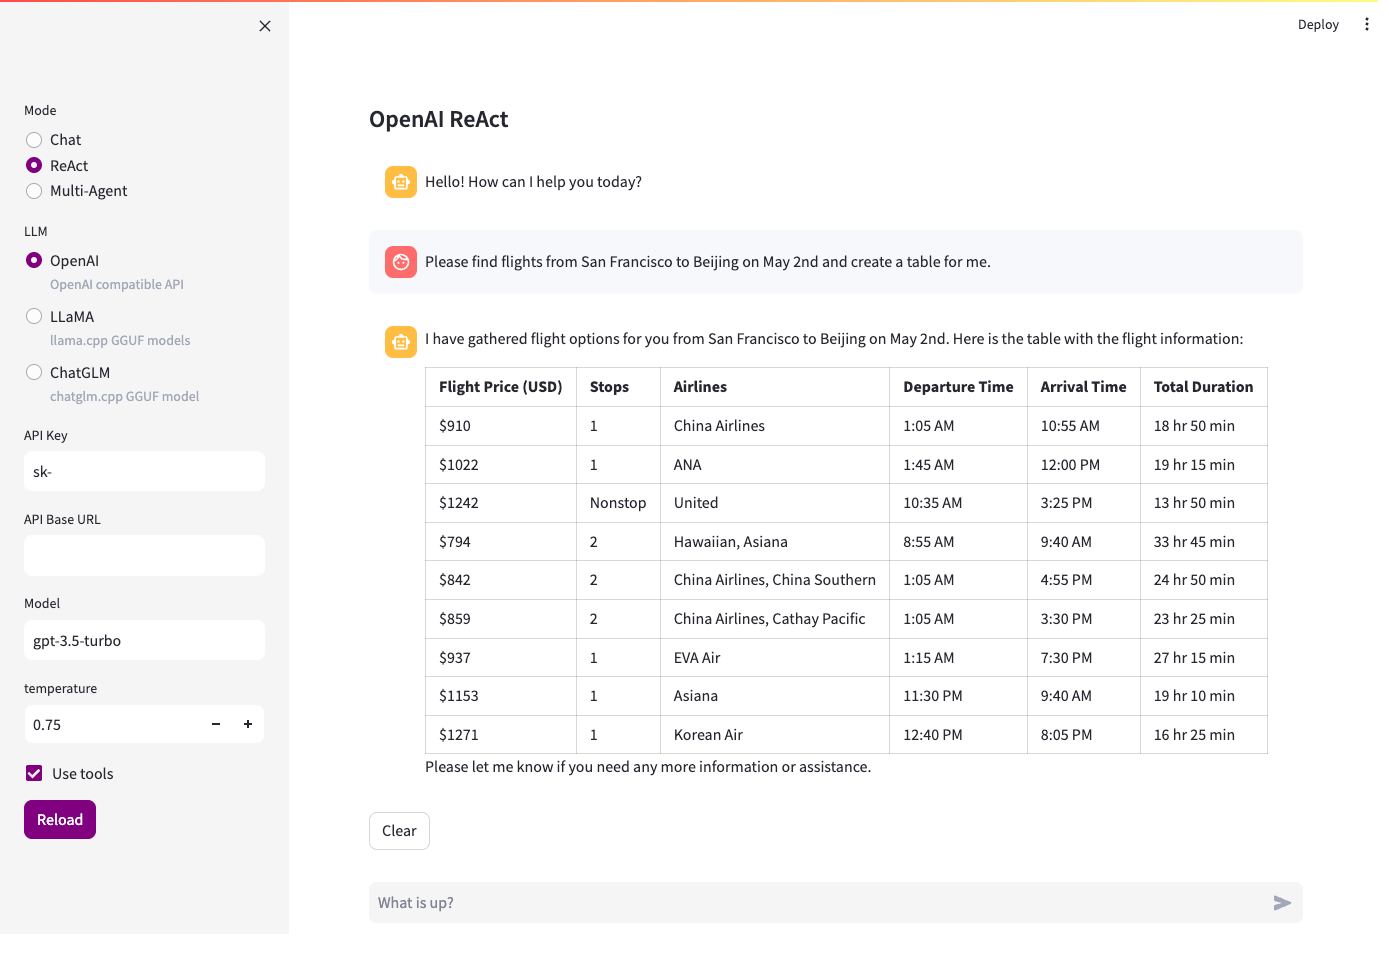The width and height of the screenshot is (1389, 978).
Task: Select the Chat mode radio button
Action: coord(34,140)
